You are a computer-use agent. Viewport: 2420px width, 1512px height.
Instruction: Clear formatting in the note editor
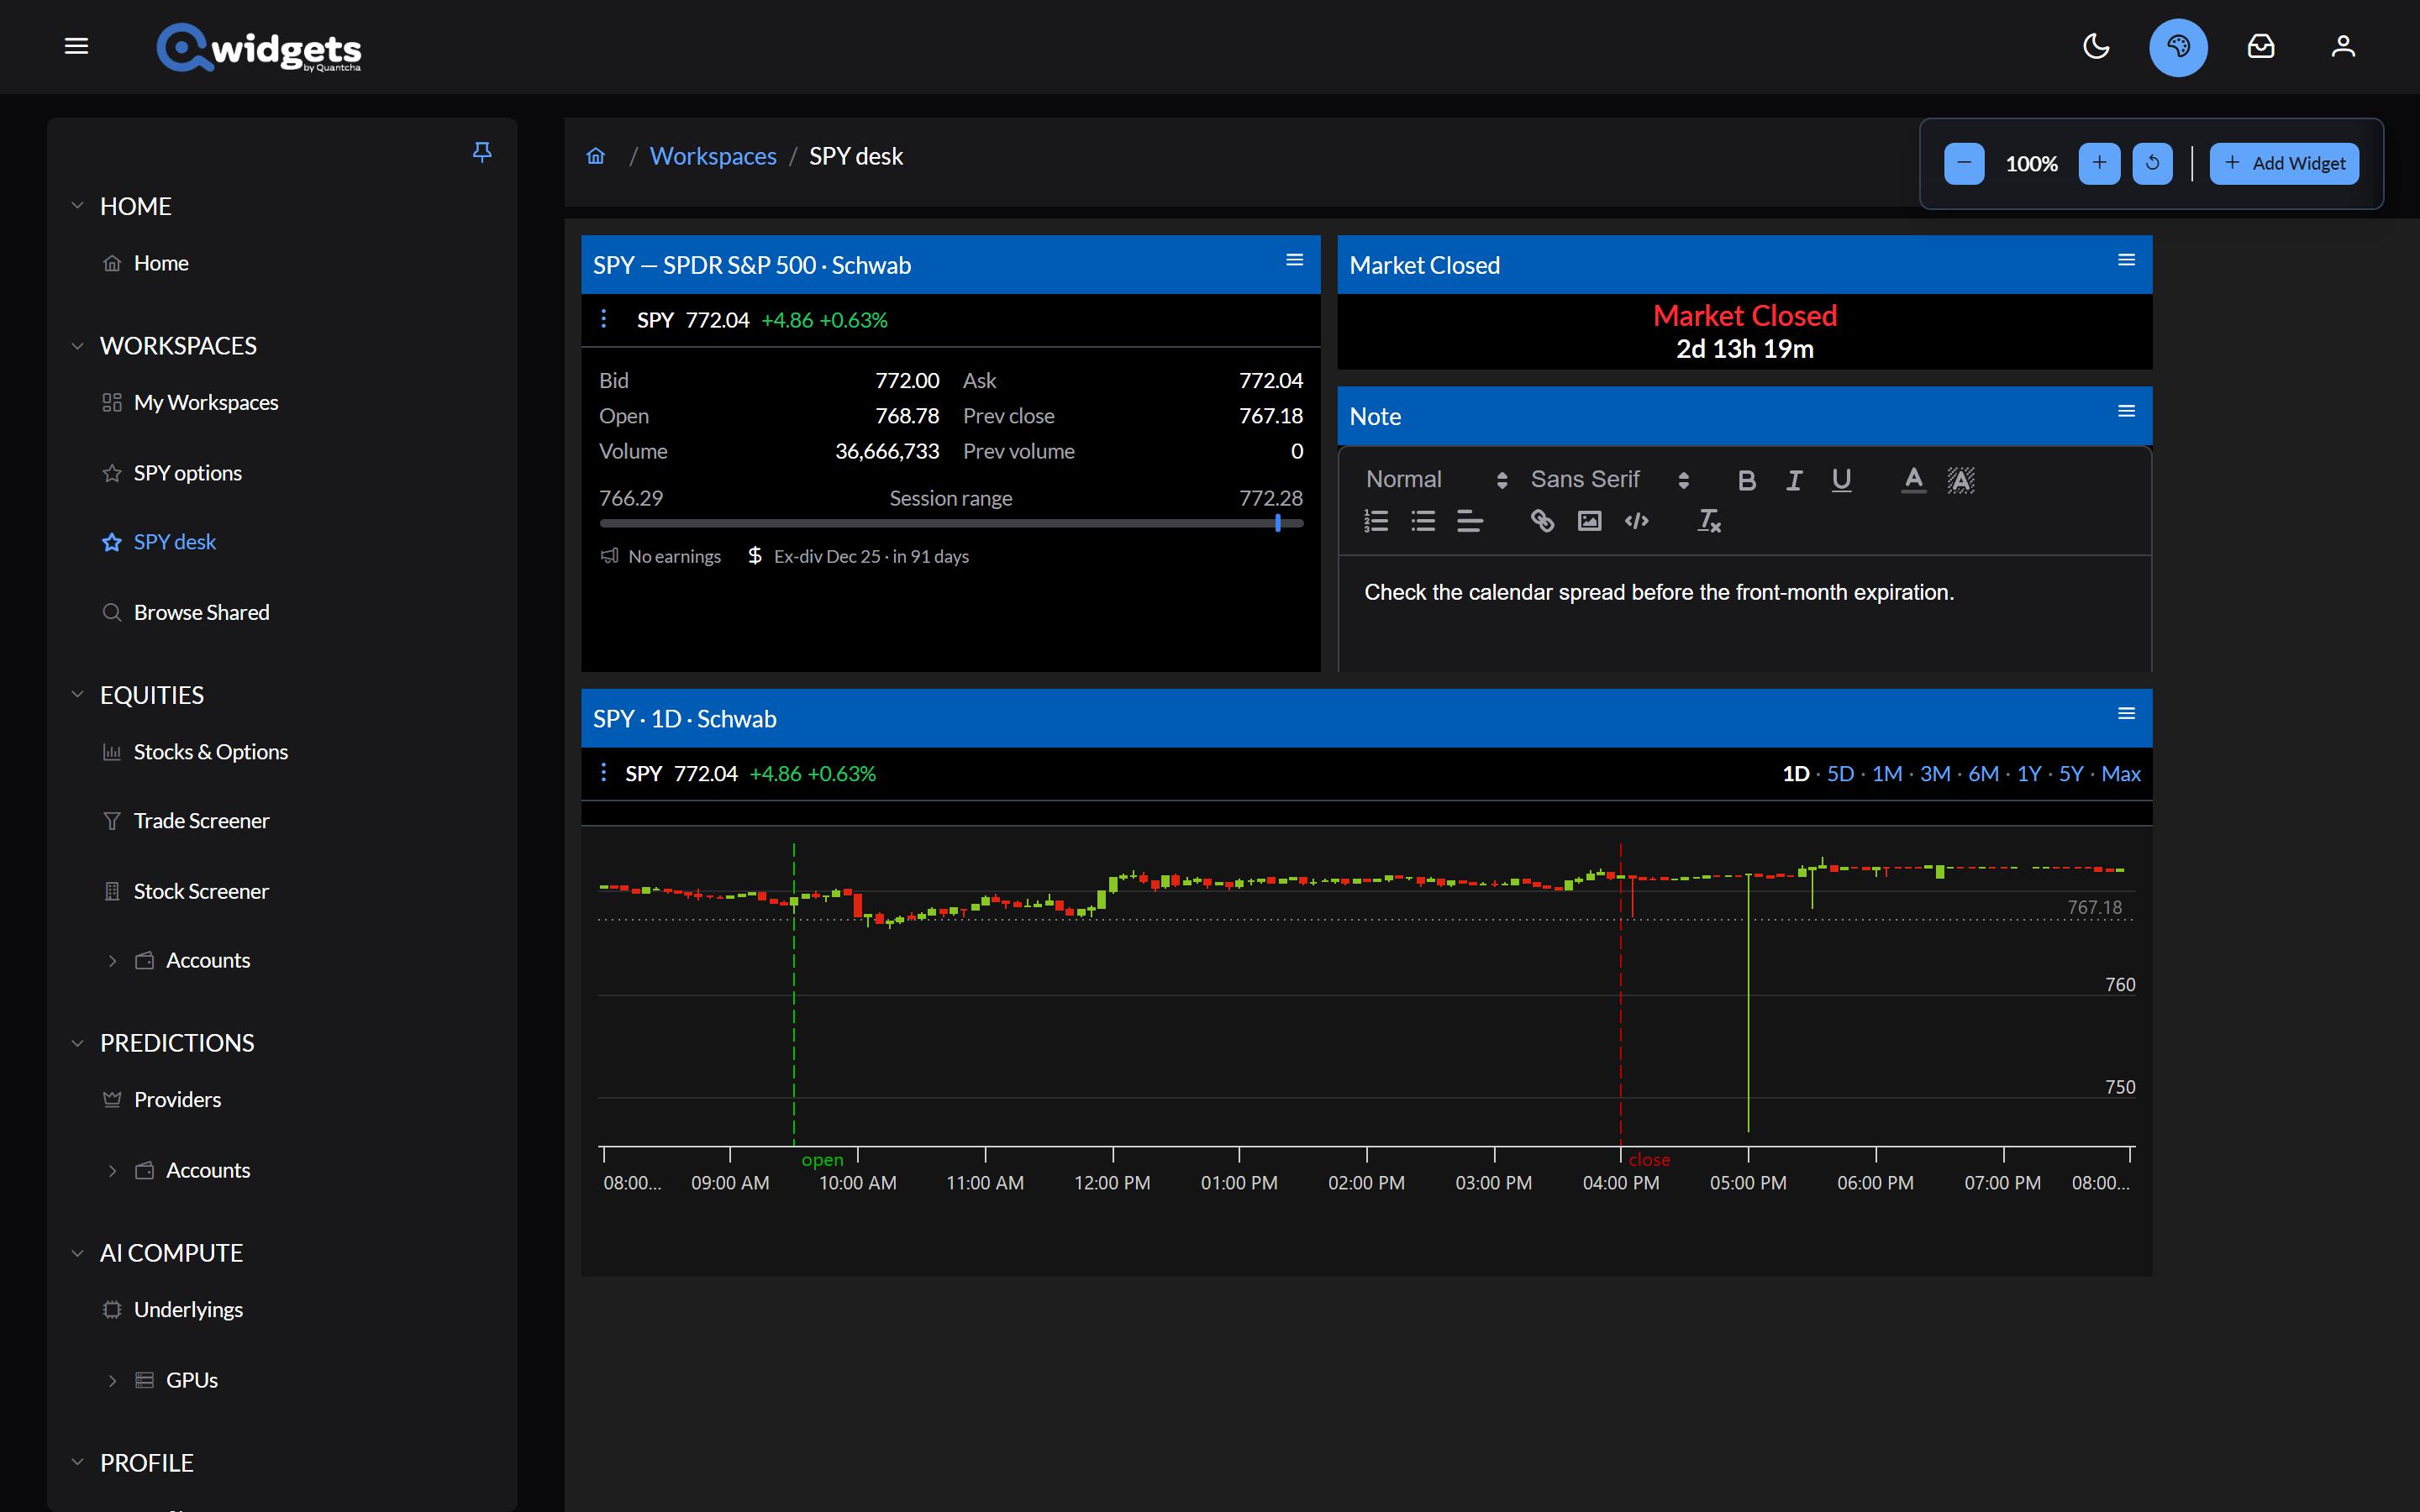point(1709,521)
